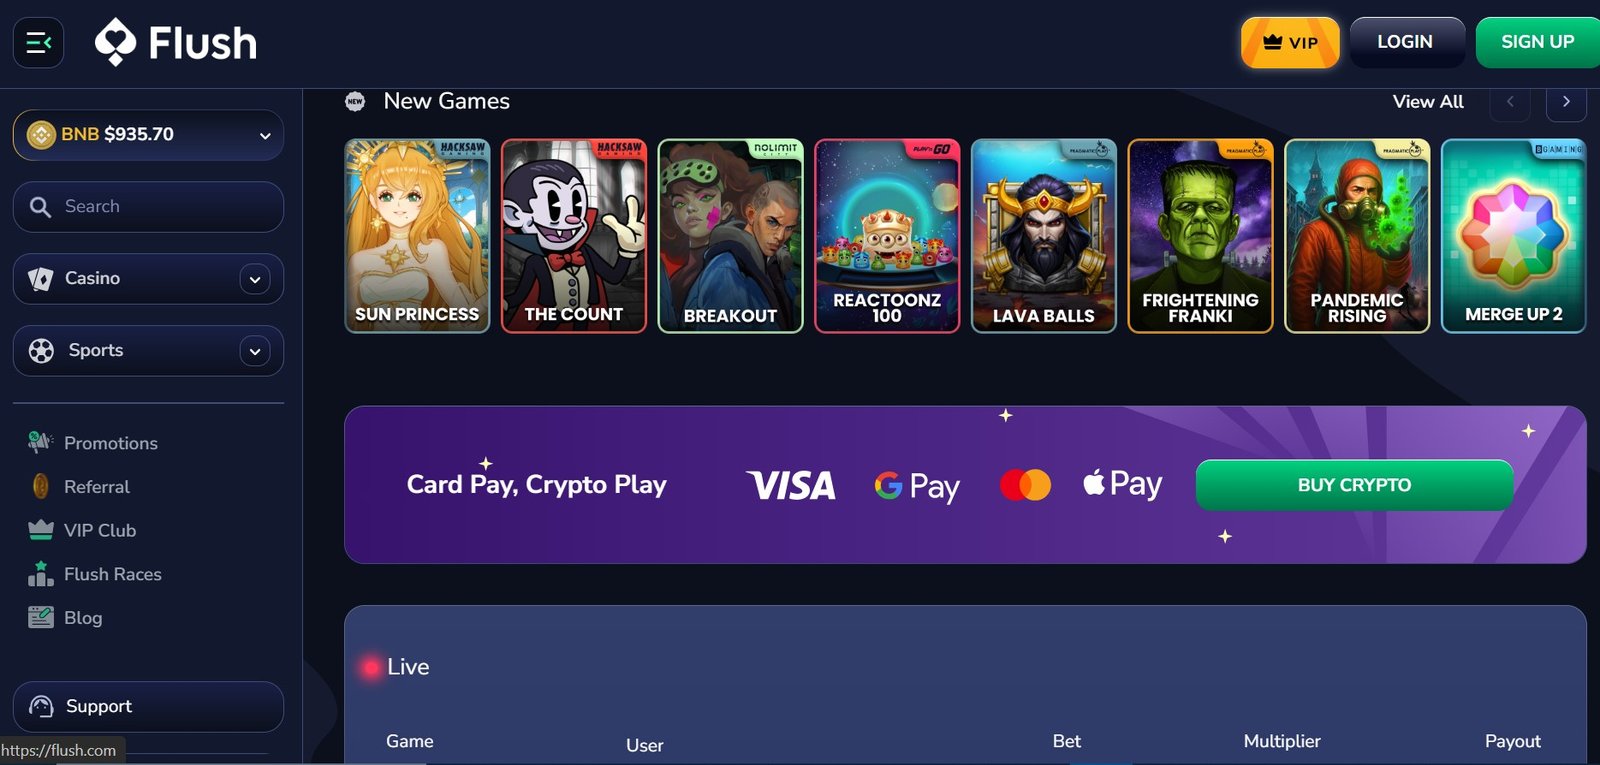Go to next New Games carousel page
The height and width of the screenshot is (765, 1600).
coord(1566,102)
